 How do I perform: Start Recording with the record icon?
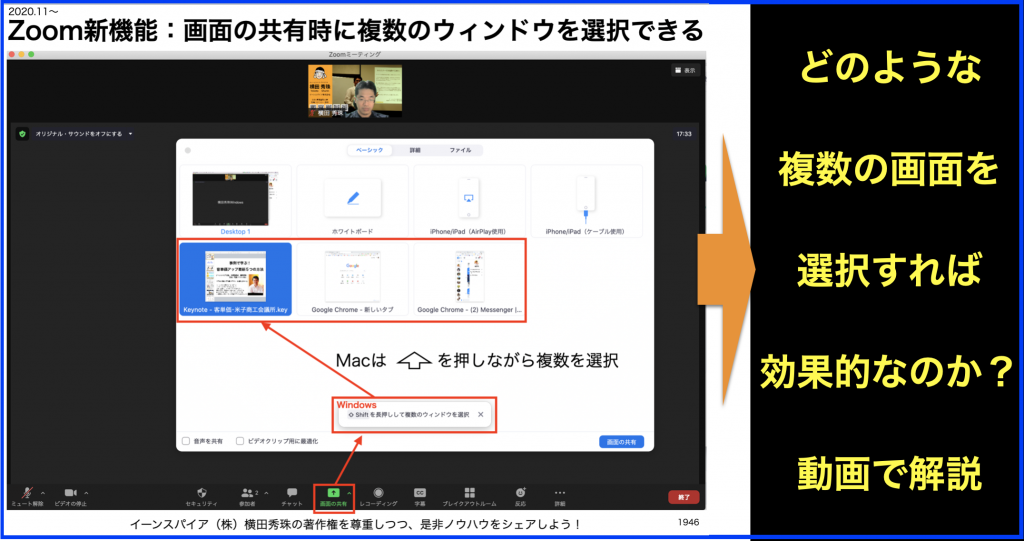pyautogui.click(x=378, y=493)
